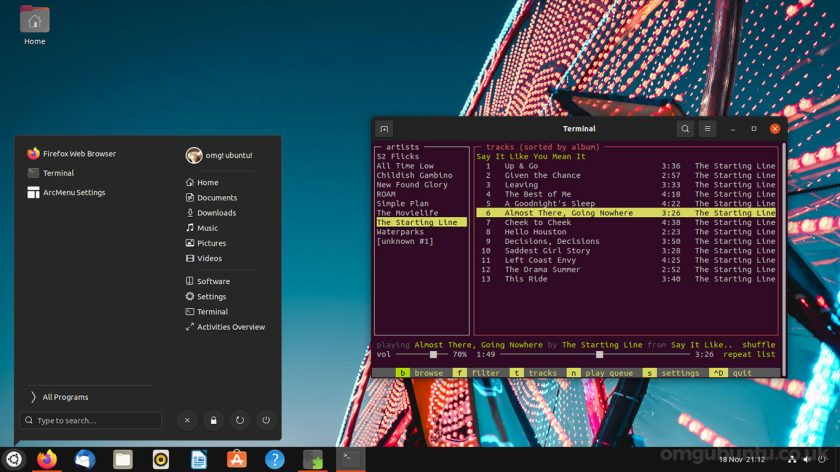This screenshot has height=472, width=840.
Task: Open Settings shortcut in ArcMenu
Action: point(206,296)
